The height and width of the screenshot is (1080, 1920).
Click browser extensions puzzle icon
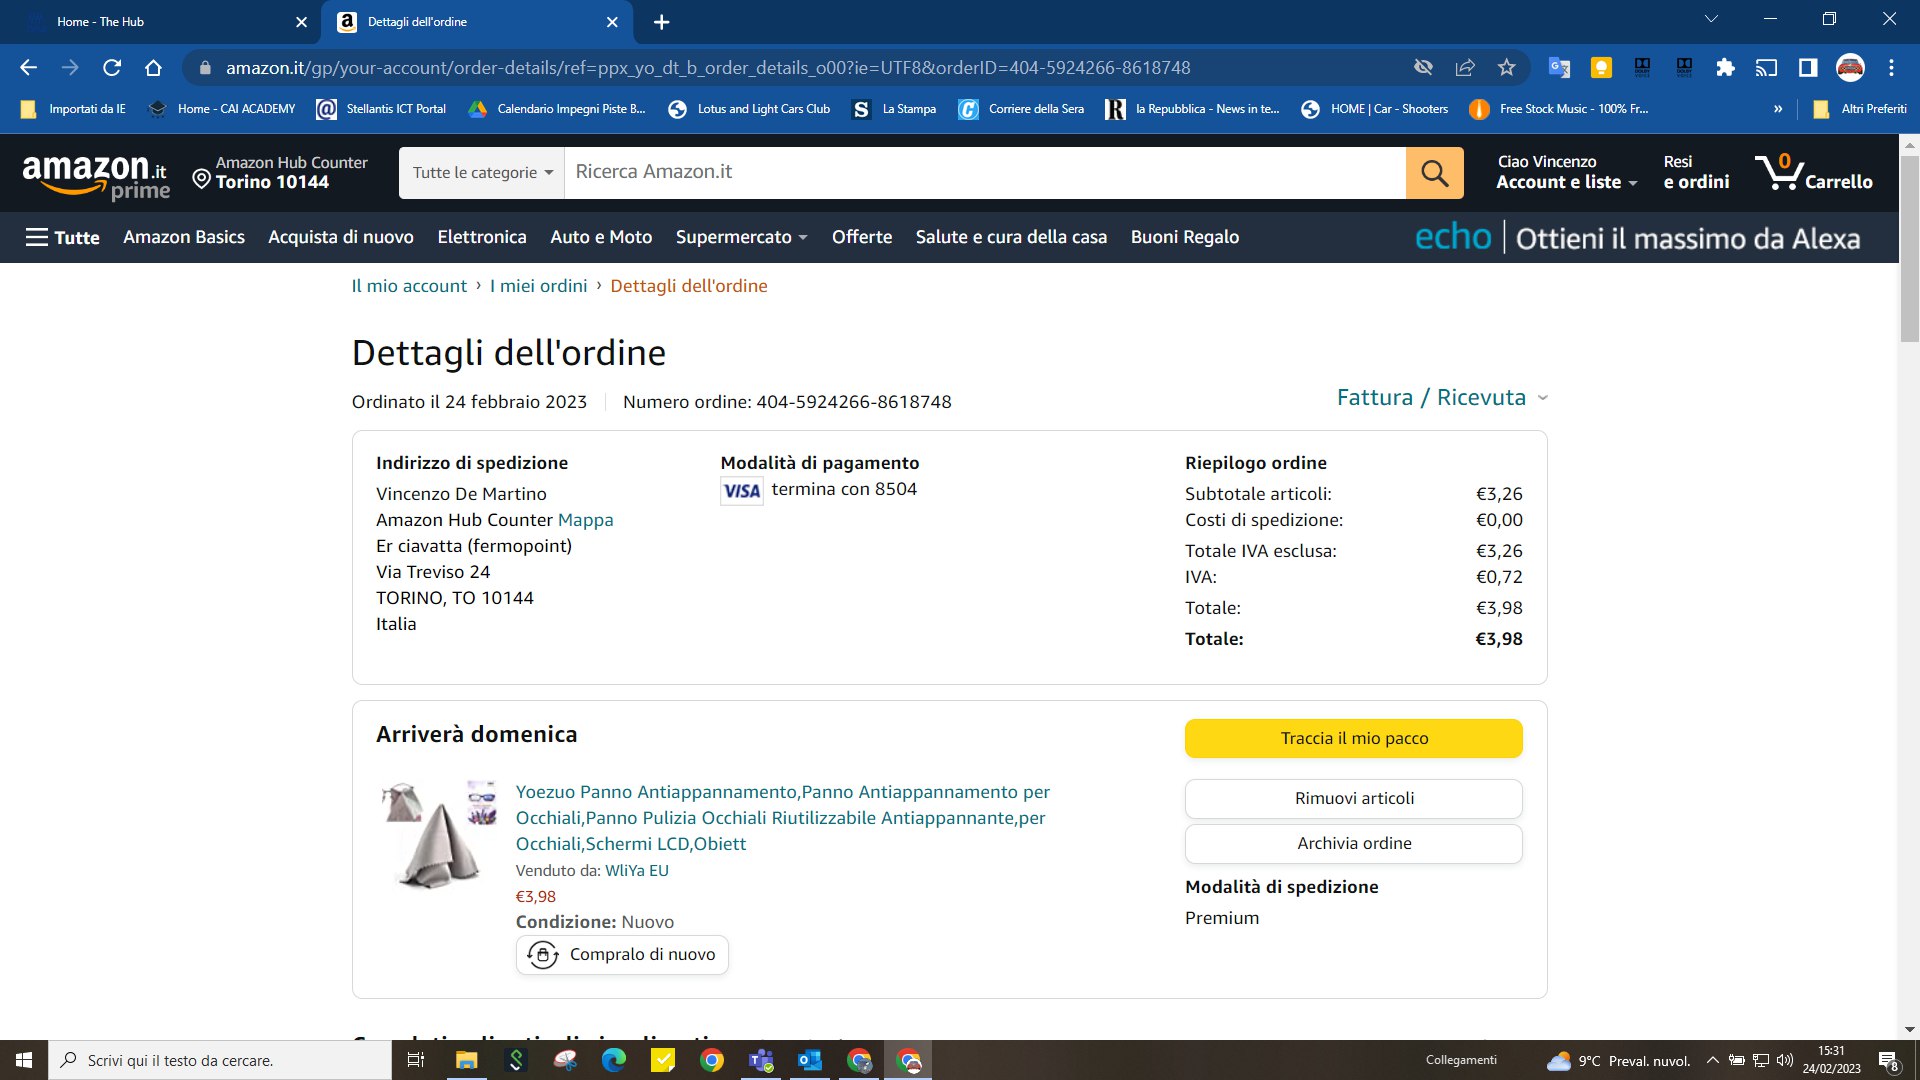1725,68
